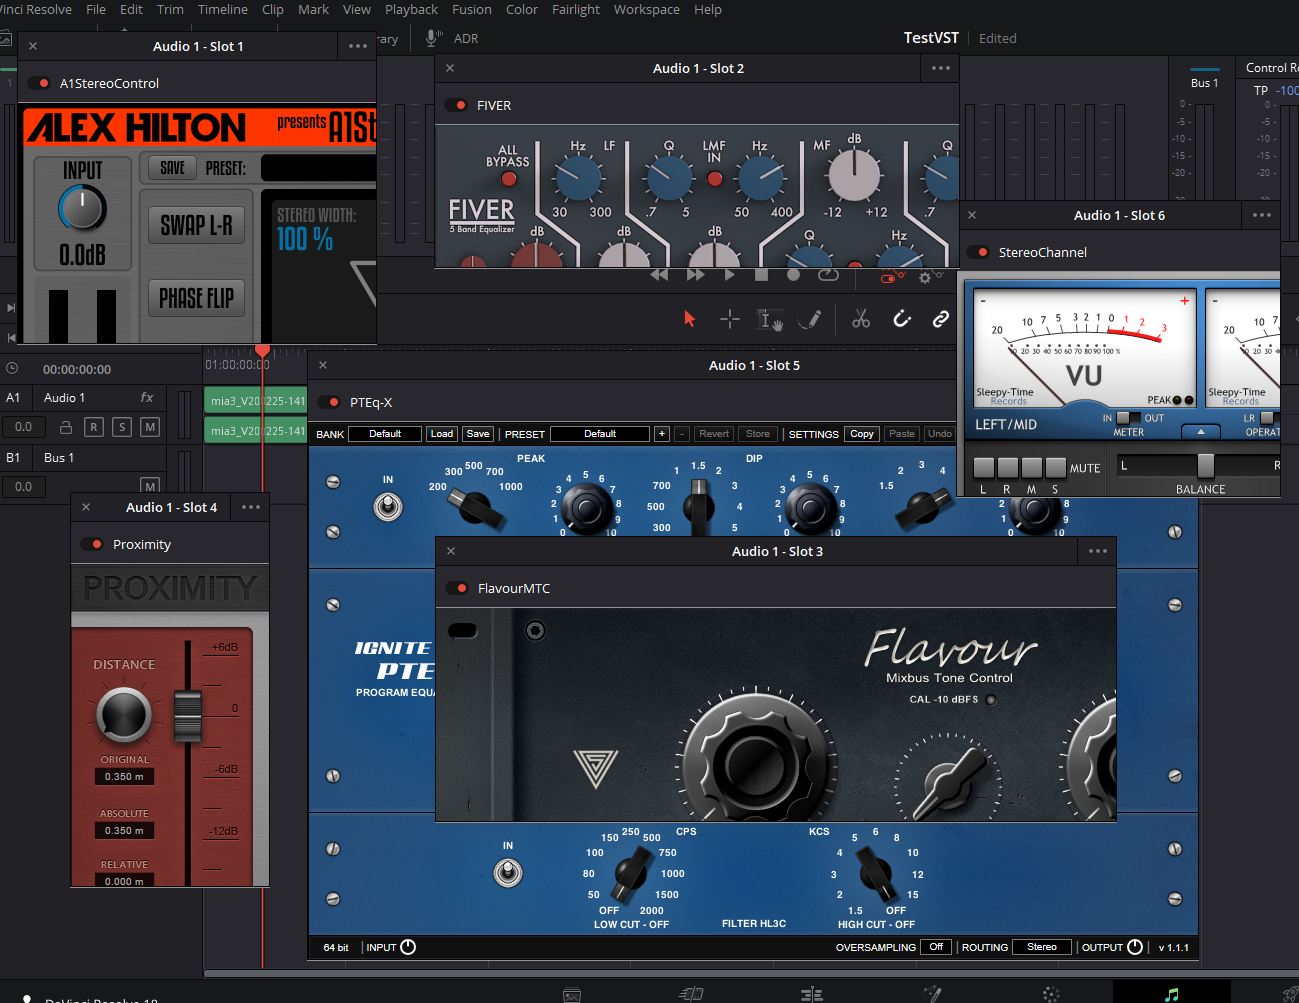Screen dimensions: 1299x1003
Task: Toggle the FlavourMTC plugin enable switch
Action: tap(457, 588)
